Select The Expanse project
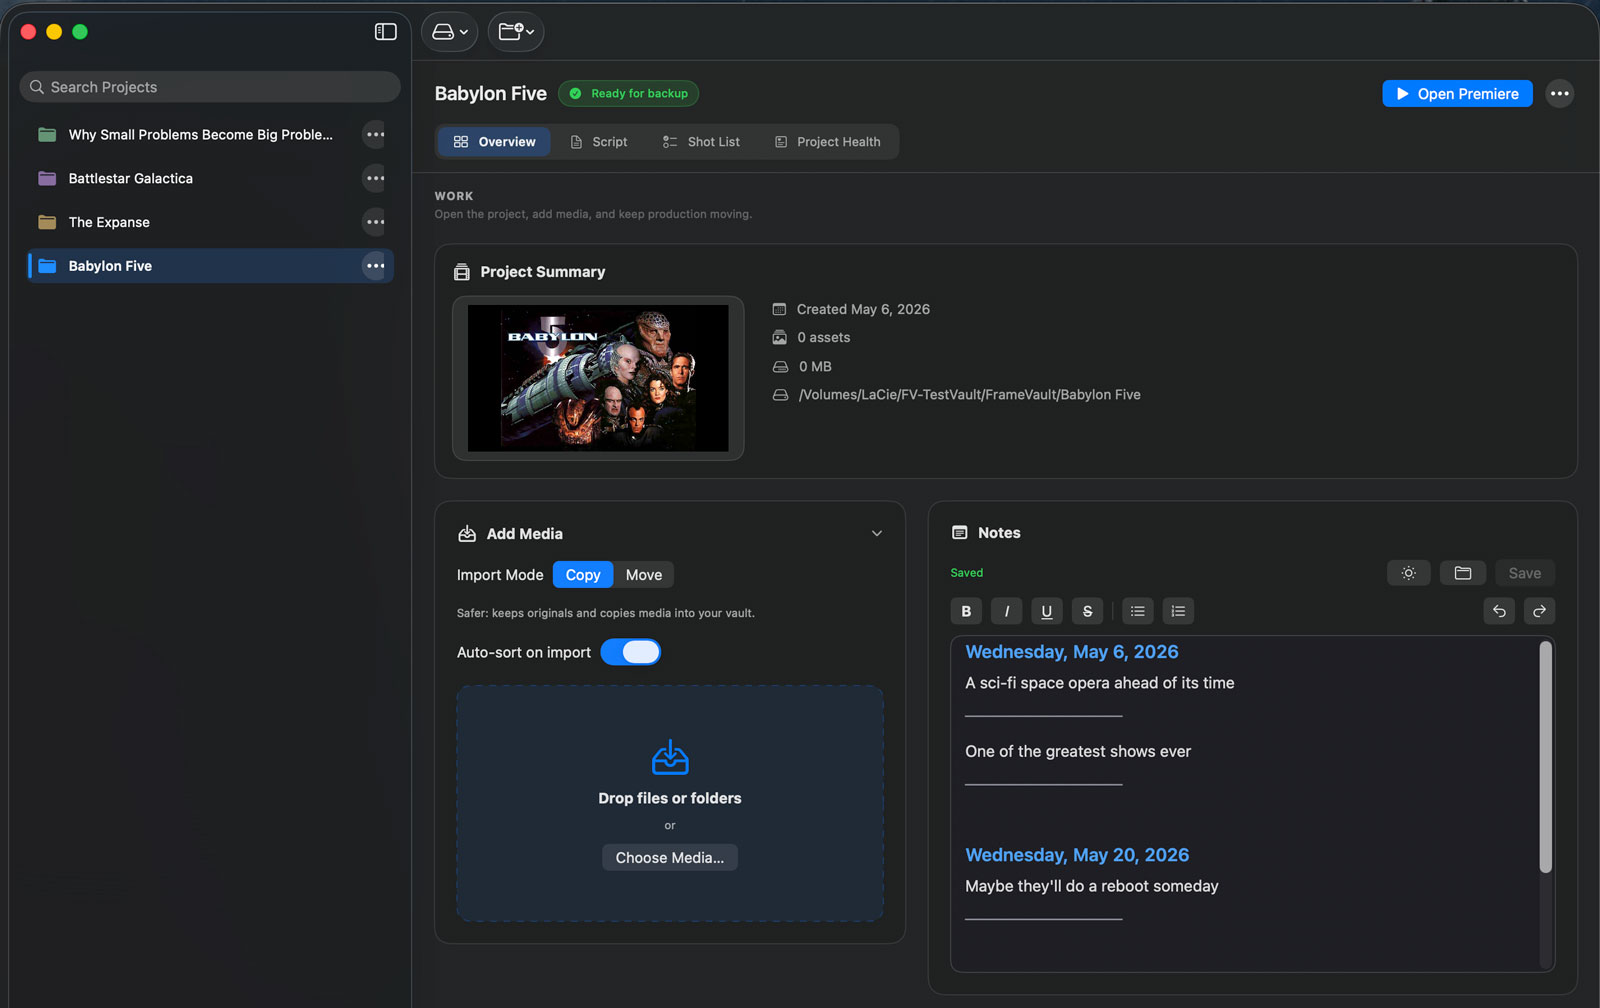The width and height of the screenshot is (1600, 1008). (x=109, y=222)
